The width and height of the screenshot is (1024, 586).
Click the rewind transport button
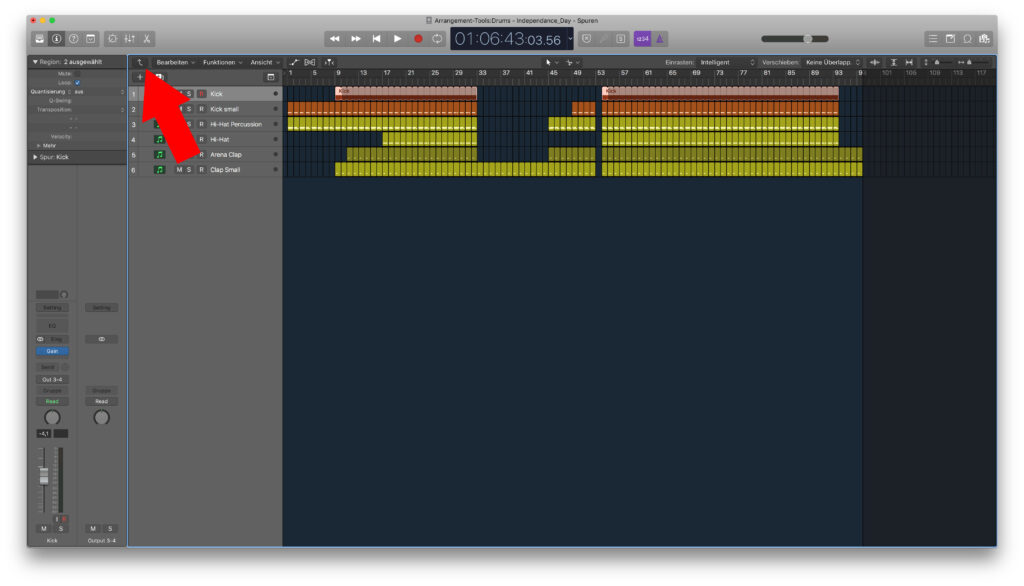334,39
